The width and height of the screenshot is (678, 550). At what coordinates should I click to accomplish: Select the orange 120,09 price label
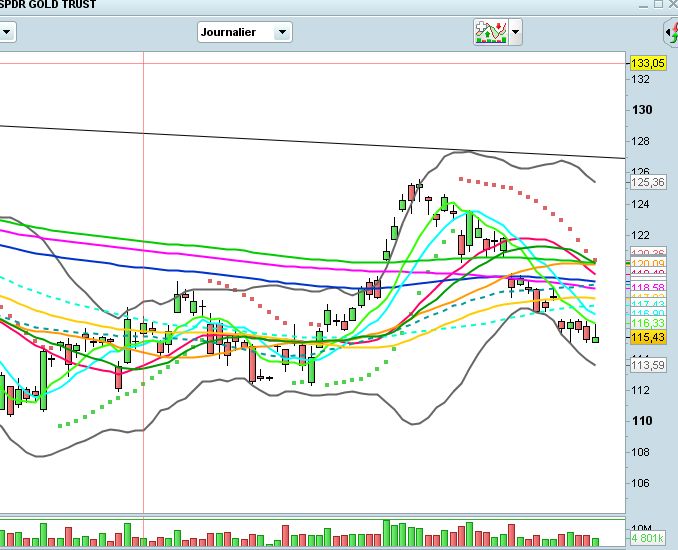point(647,263)
